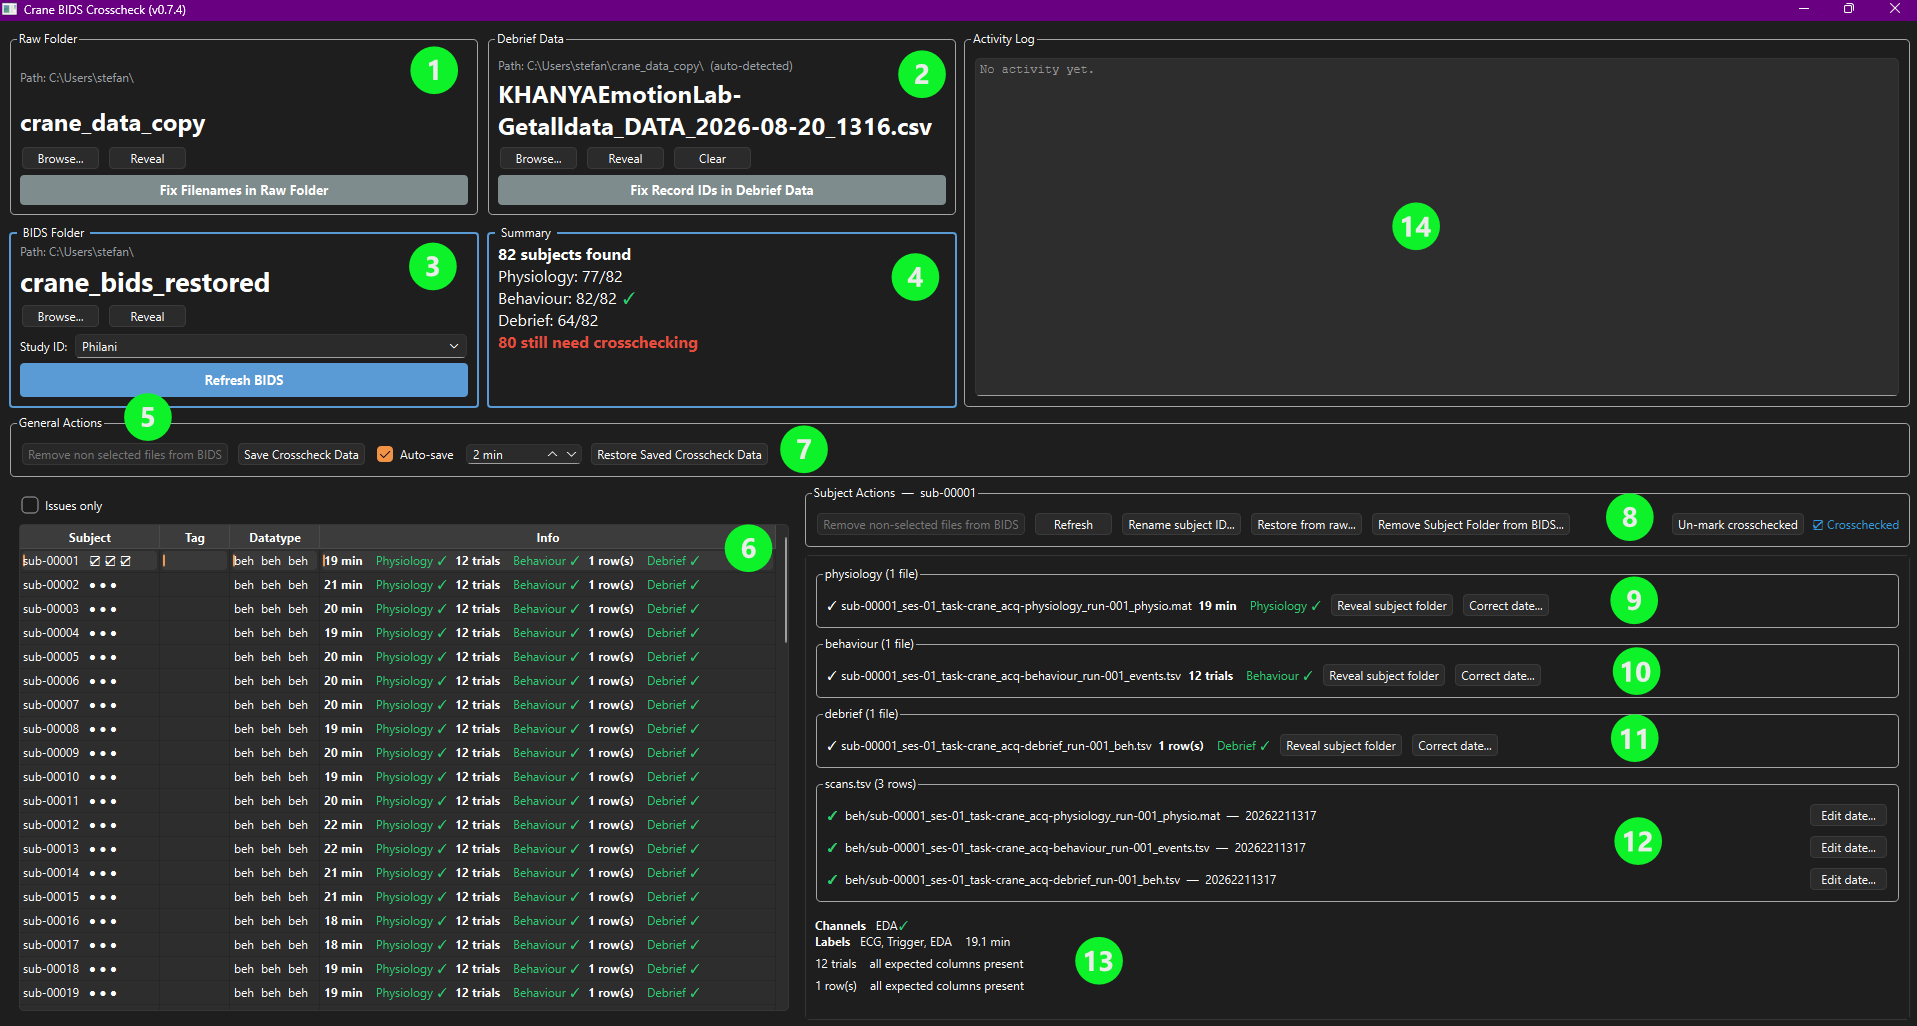Open the Study ID dropdown showing Philani
The height and width of the screenshot is (1026, 1917).
click(271, 346)
